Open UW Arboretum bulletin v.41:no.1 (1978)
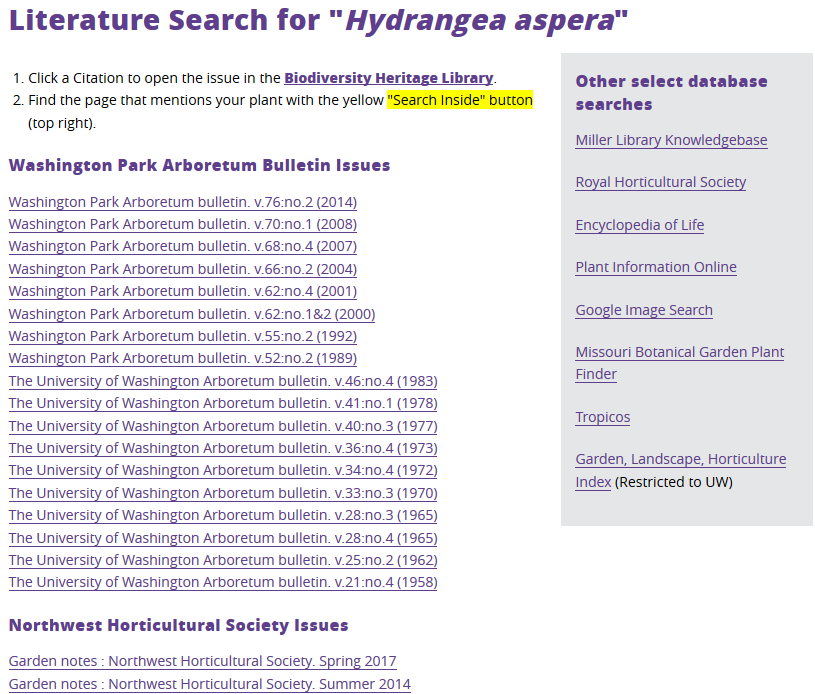Viewport: 815px width, 694px height. tap(223, 403)
